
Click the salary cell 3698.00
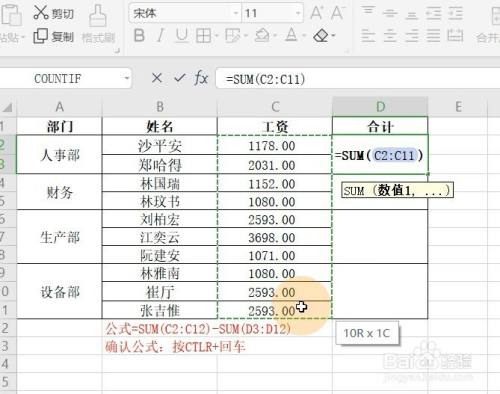pyautogui.click(x=275, y=237)
